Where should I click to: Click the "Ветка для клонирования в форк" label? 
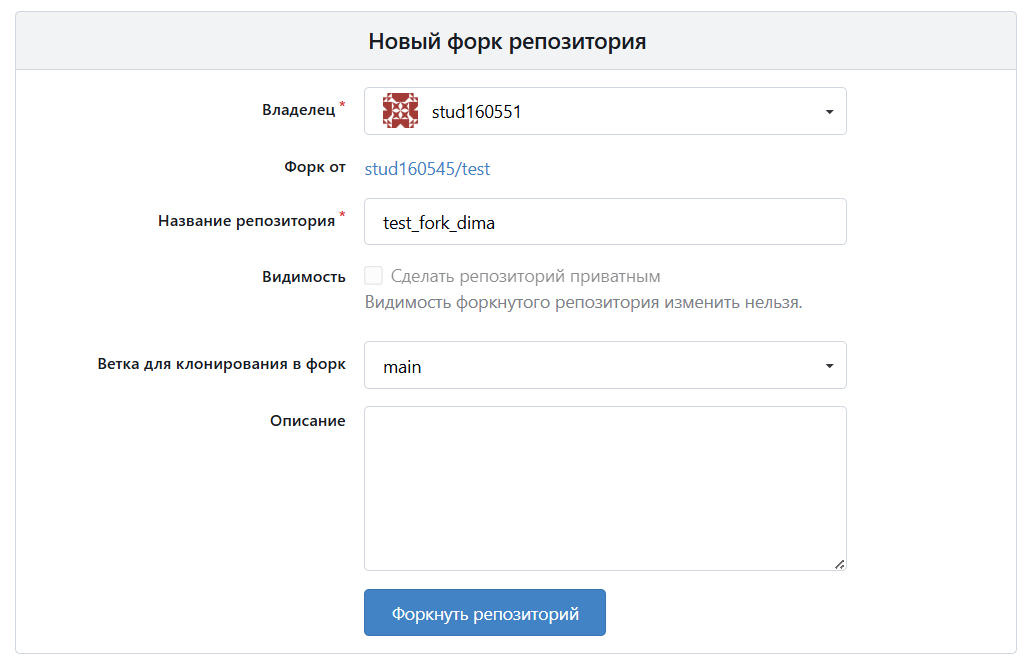pyautogui.click(x=221, y=364)
